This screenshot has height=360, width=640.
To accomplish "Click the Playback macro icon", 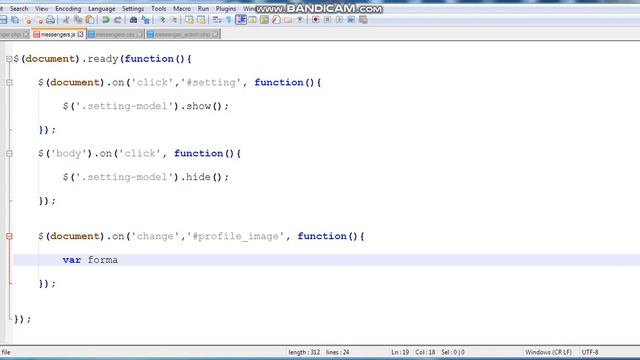I will pos(339,20).
